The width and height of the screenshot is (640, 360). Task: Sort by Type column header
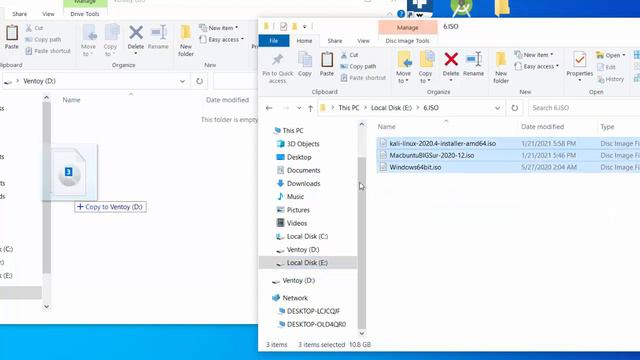tap(607, 127)
